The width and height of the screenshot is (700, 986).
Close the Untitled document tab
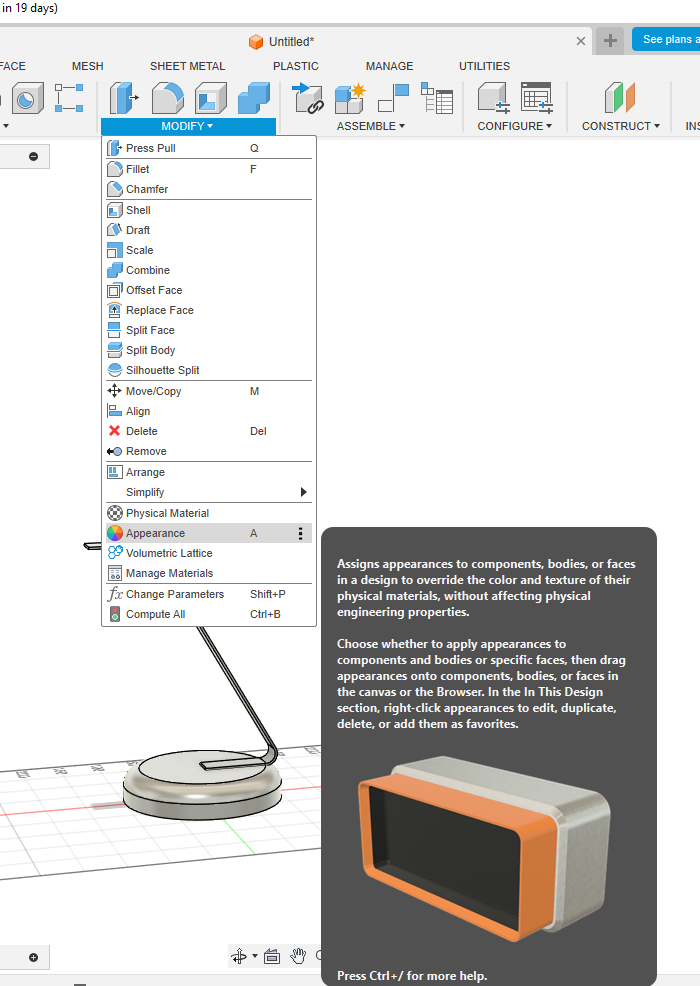pyautogui.click(x=581, y=41)
